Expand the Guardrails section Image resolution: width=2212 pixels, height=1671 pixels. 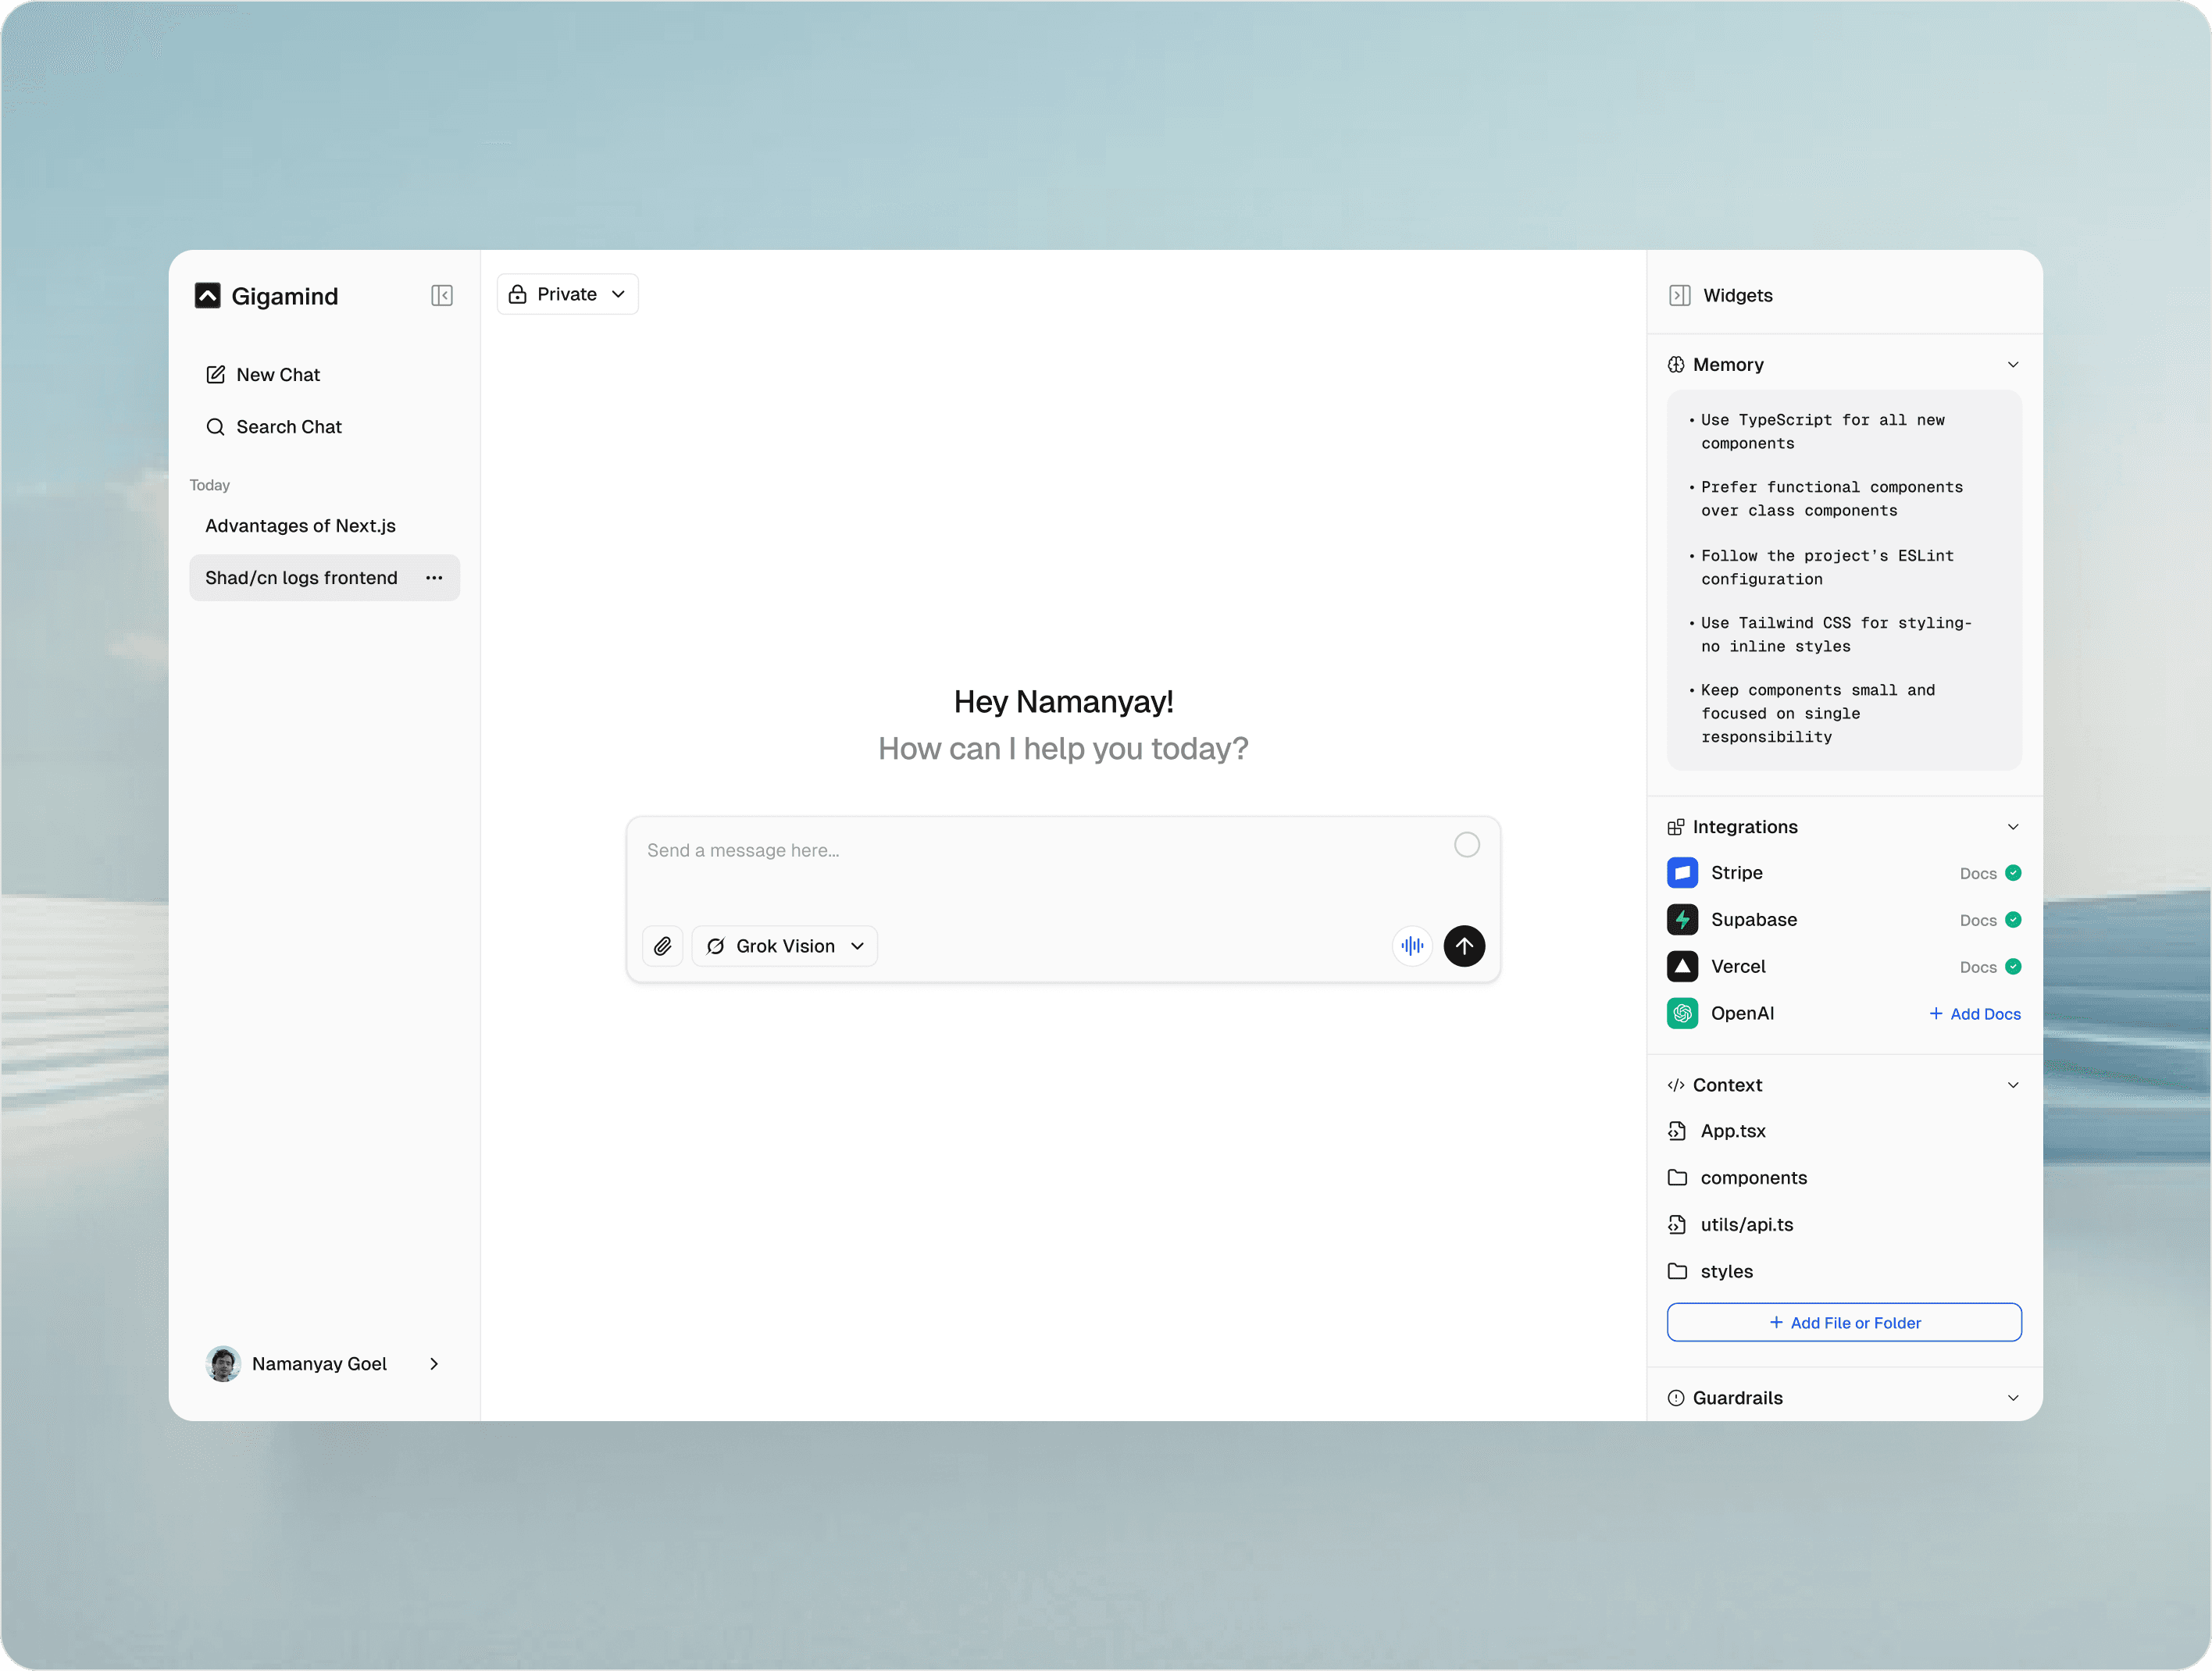(2012, 1398)
